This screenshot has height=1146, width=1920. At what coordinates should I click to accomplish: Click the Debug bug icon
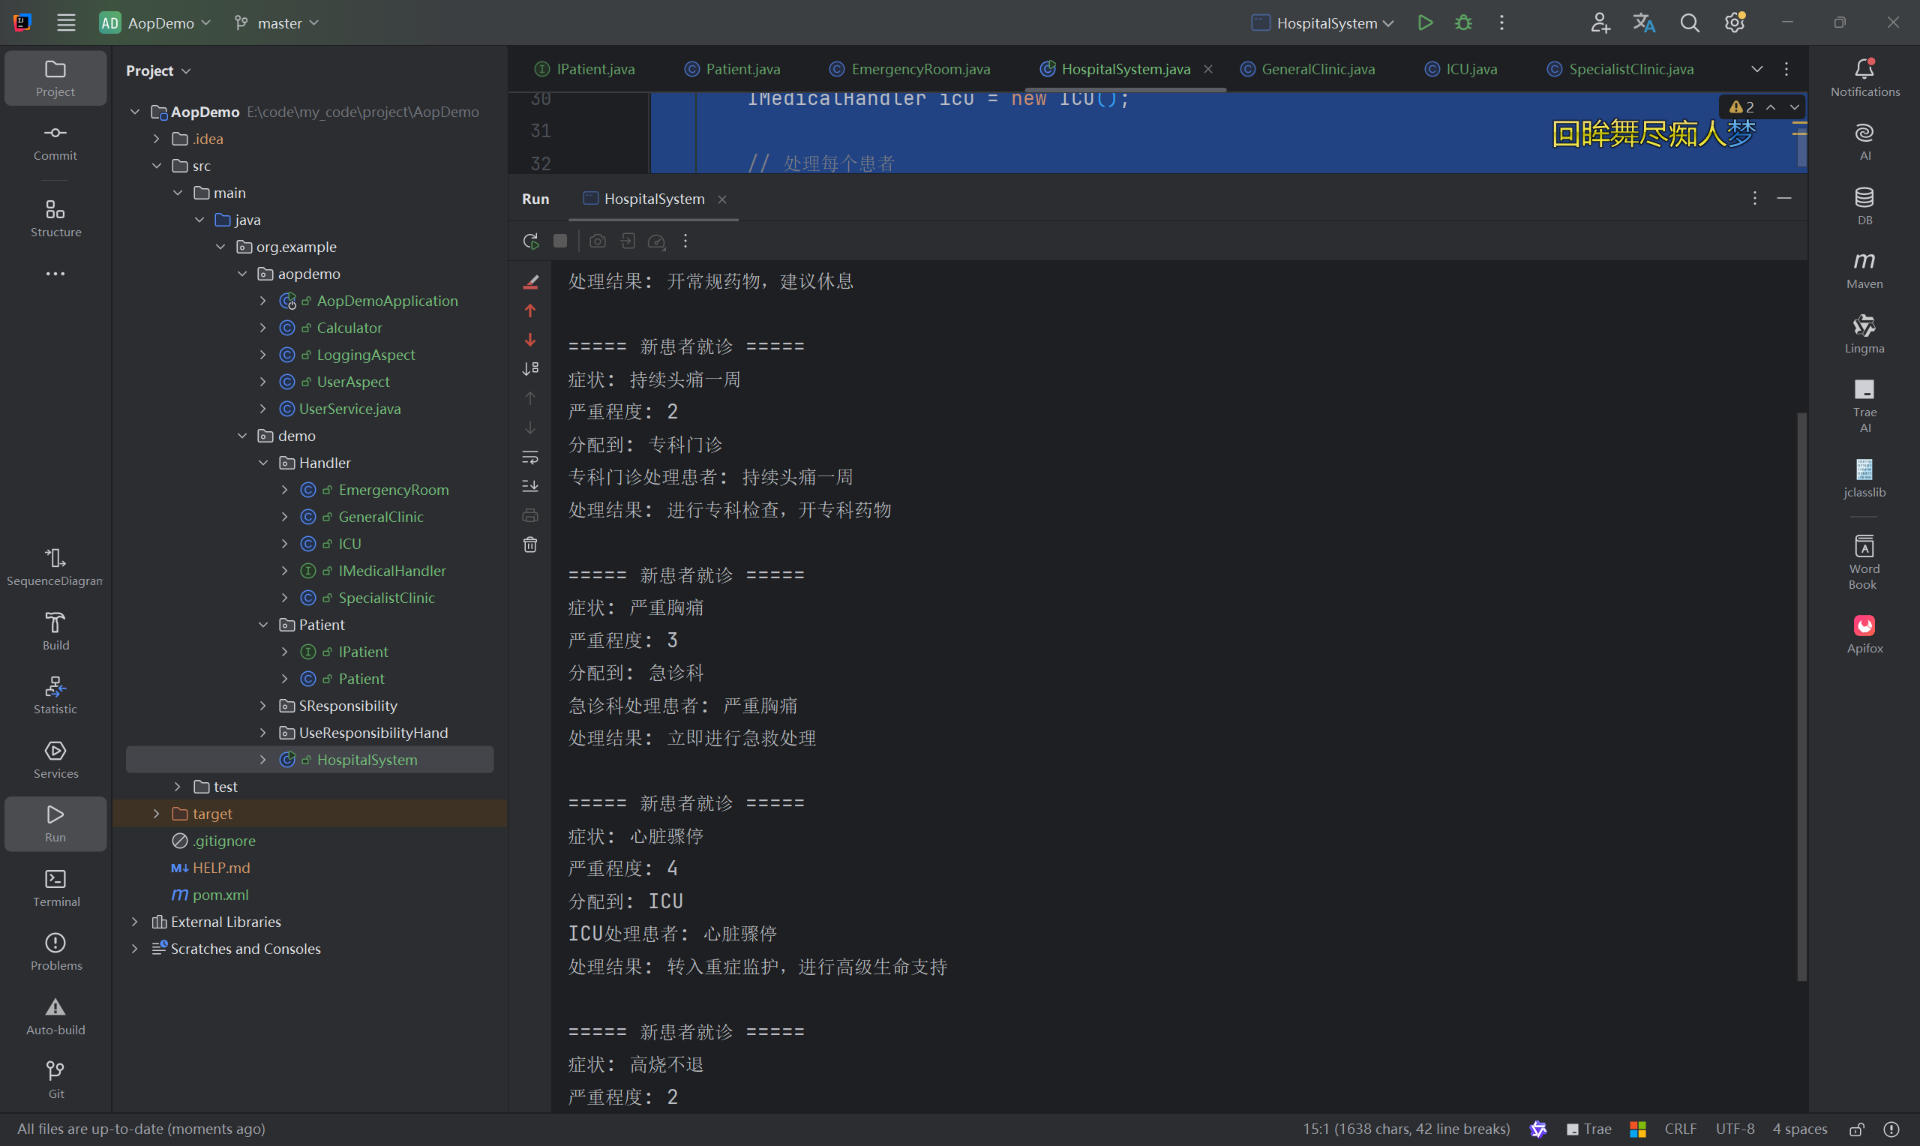1463,23
